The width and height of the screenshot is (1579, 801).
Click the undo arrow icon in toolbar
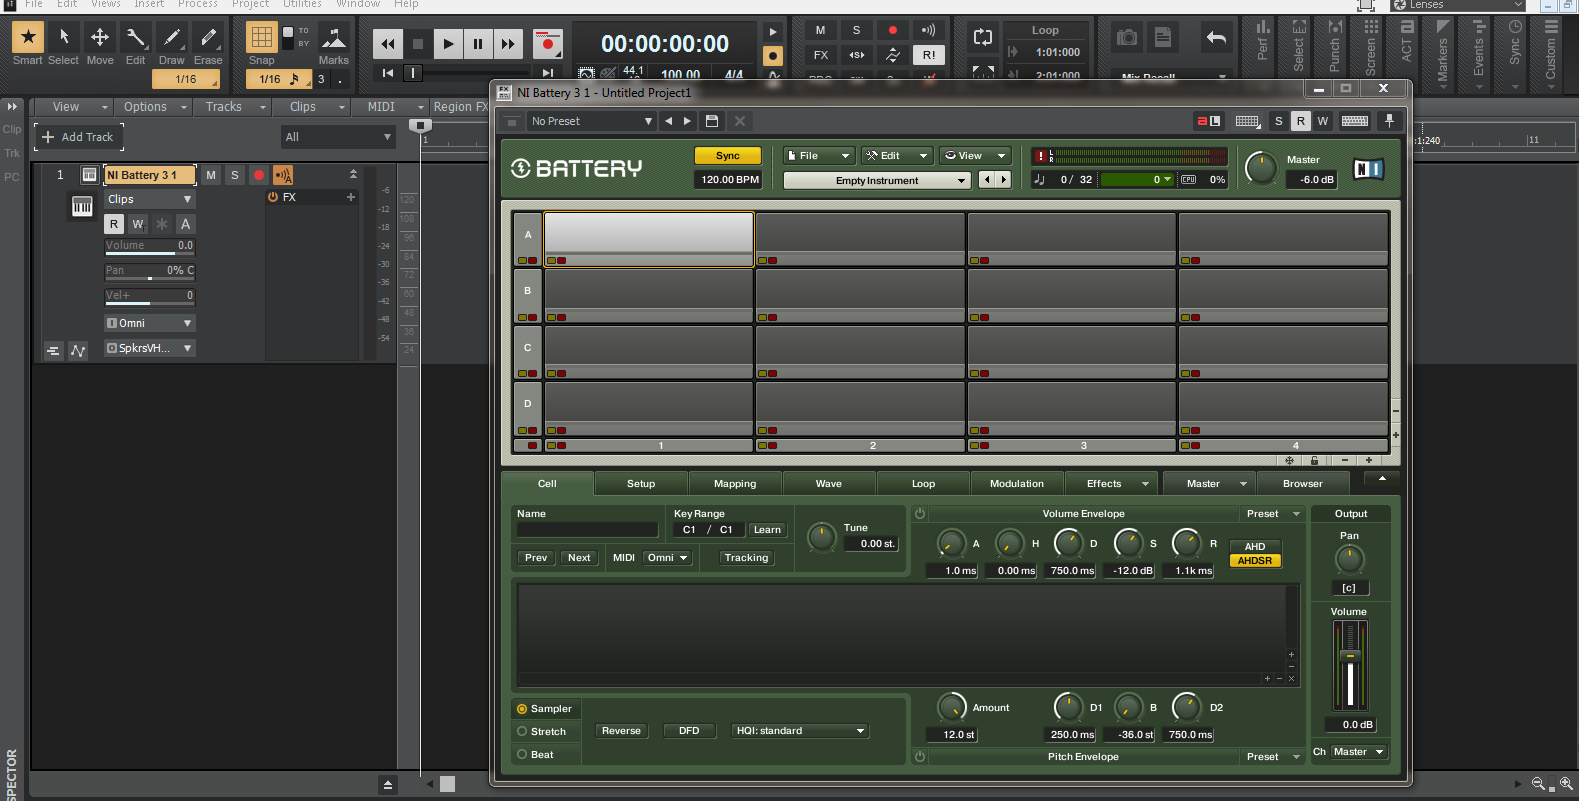tap(1216, 38)
